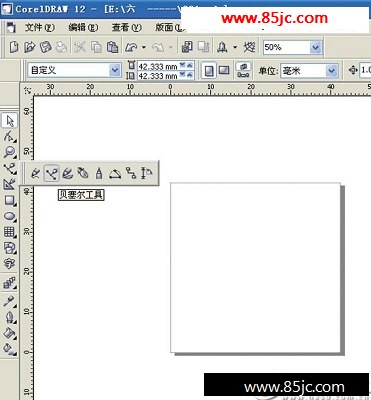Open the 文件(F) menu

(x=40, y=28)
